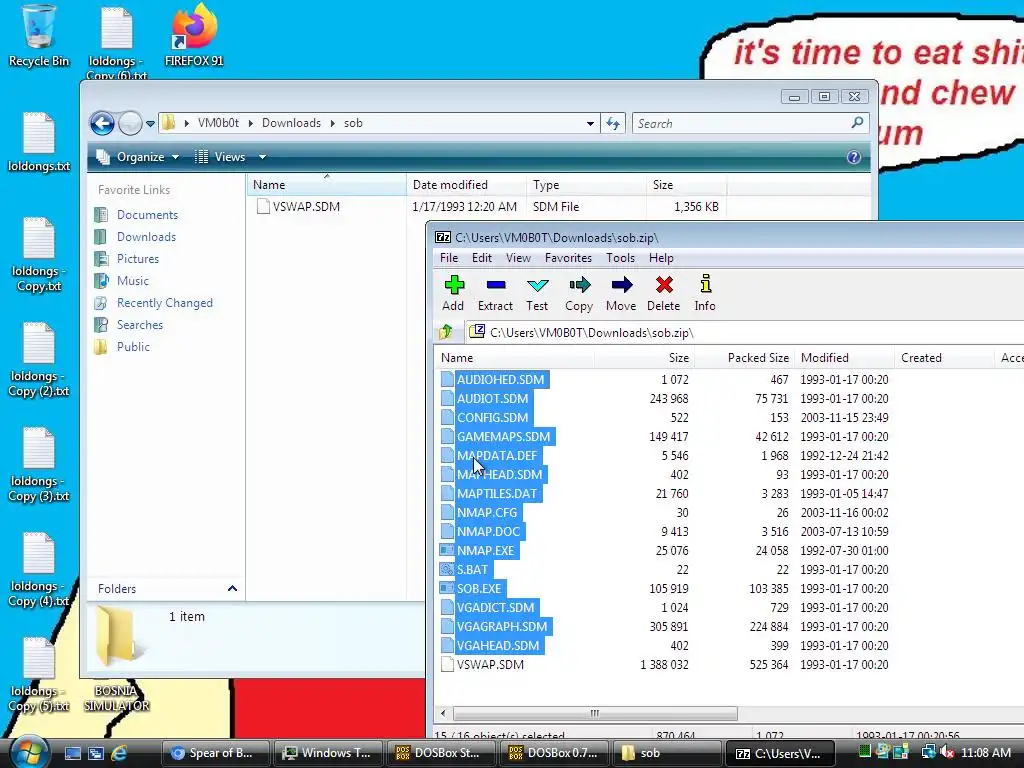
Task: Click the Explorer Forward arrow button
Action: 131,123
